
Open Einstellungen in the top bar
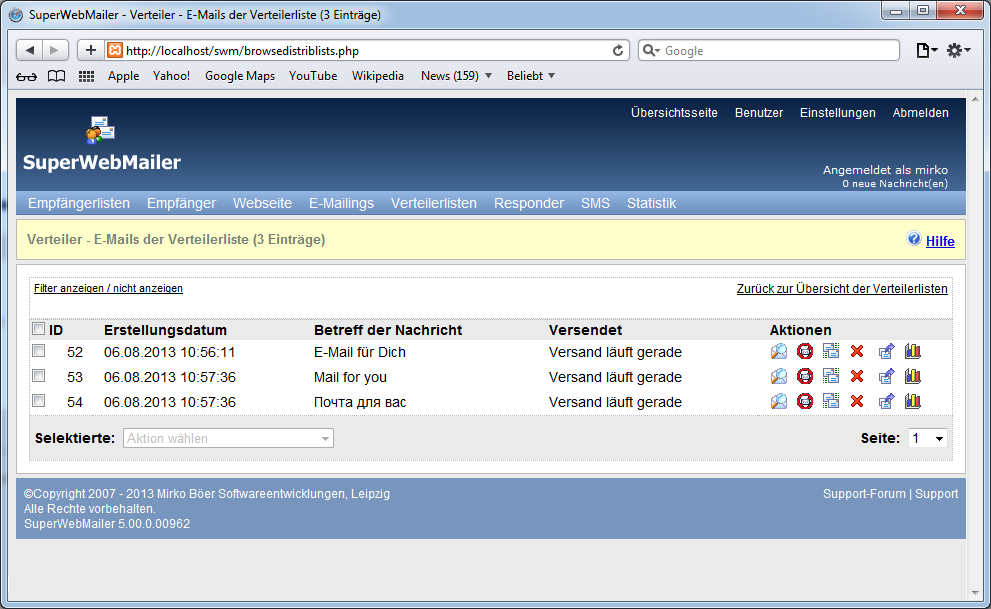pos(838,112)
